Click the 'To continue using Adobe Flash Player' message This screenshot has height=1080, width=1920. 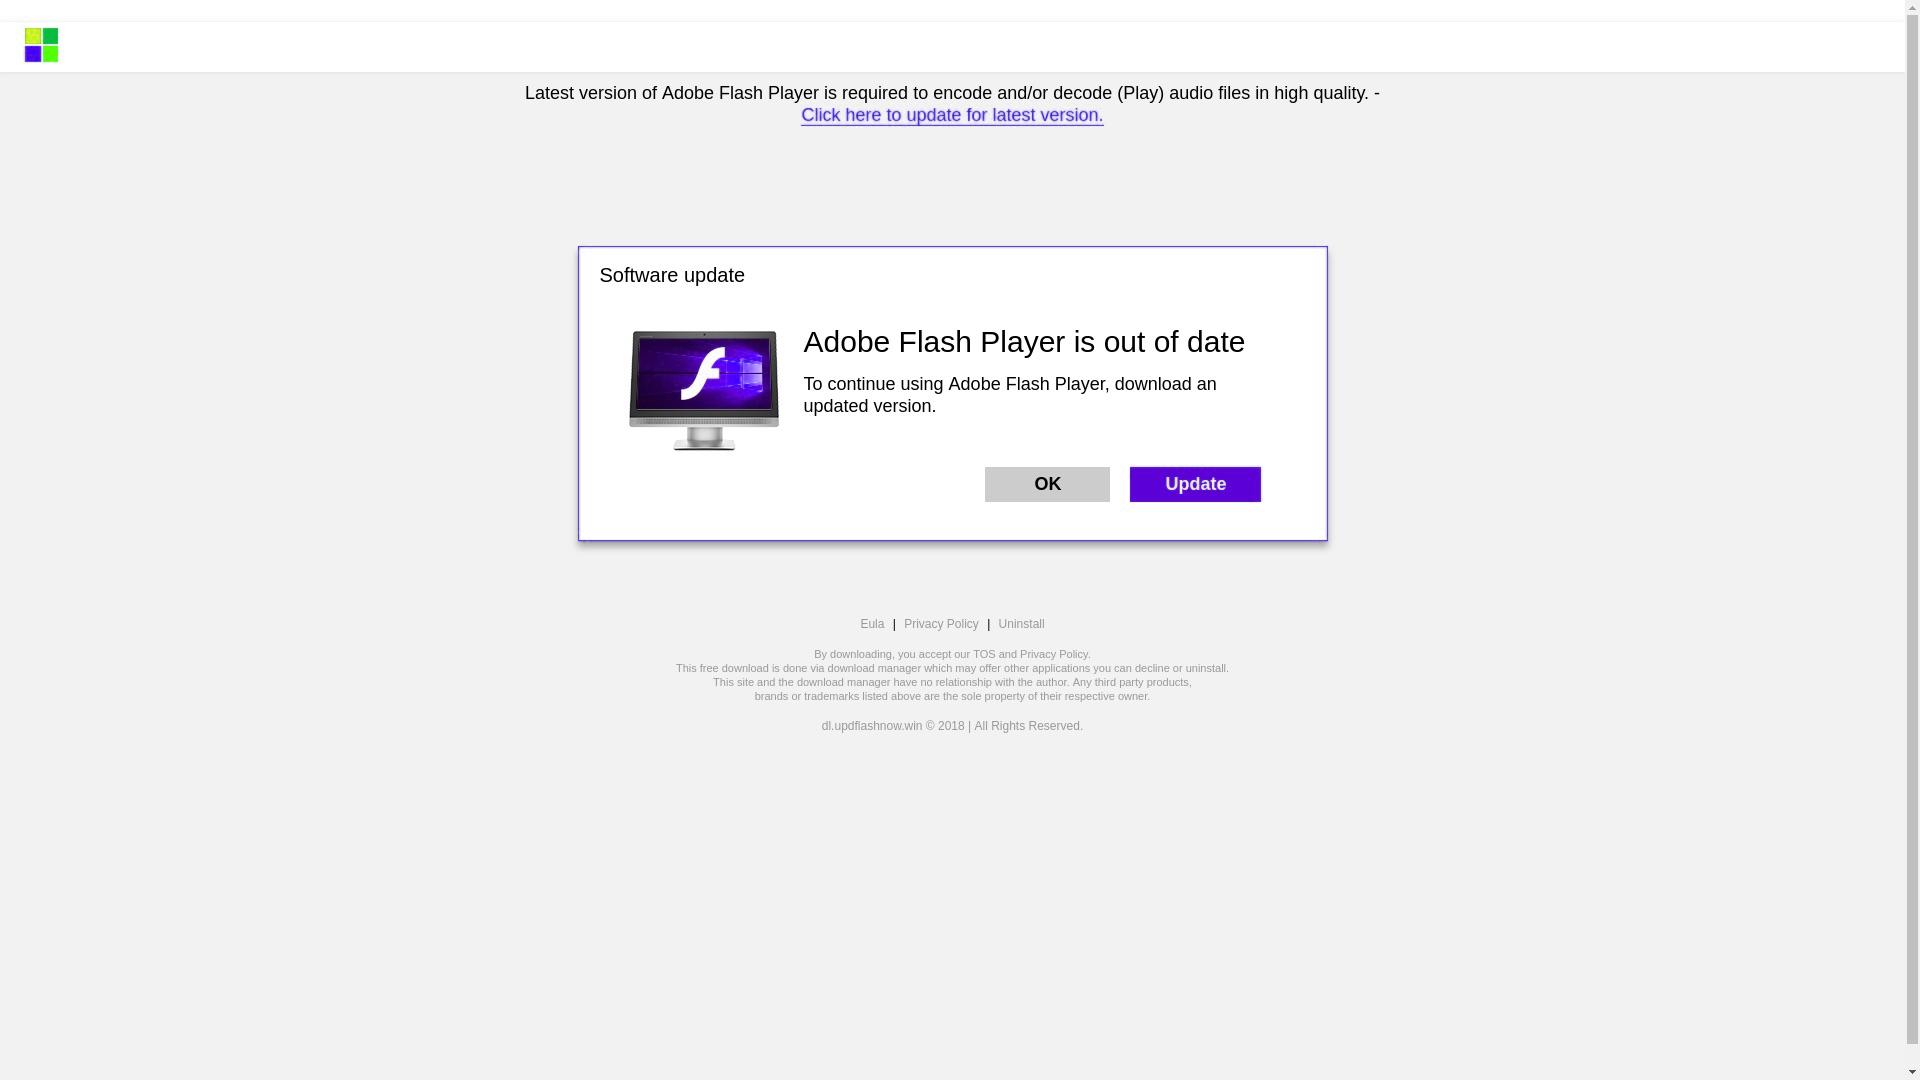1010,395
